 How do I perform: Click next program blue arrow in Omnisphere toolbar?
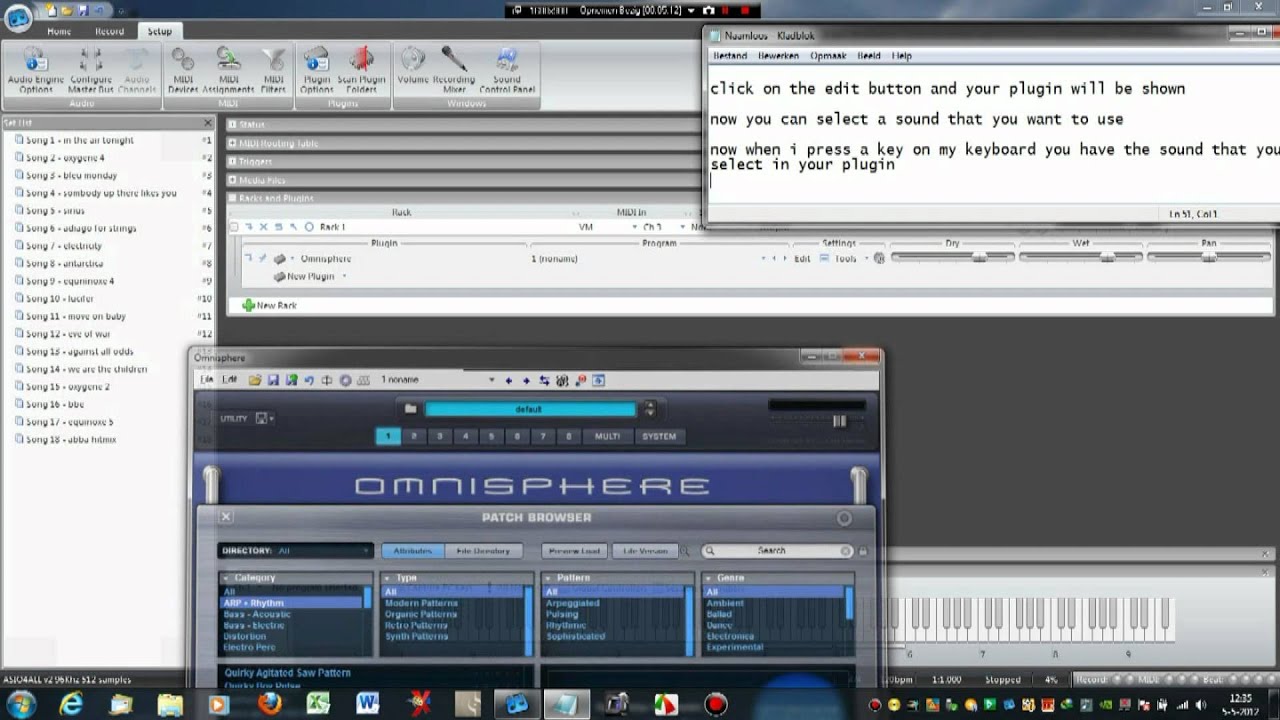coord(526,380)
